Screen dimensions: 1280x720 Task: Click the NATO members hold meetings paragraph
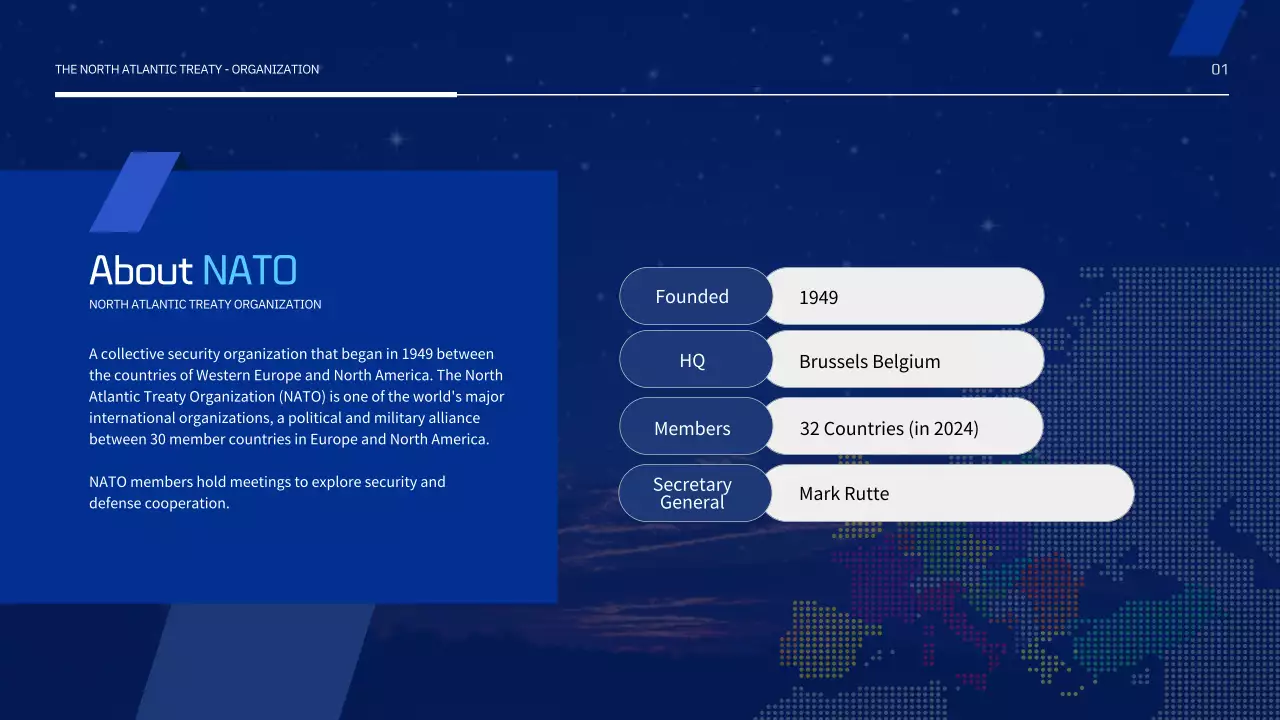tap(267, 492)
